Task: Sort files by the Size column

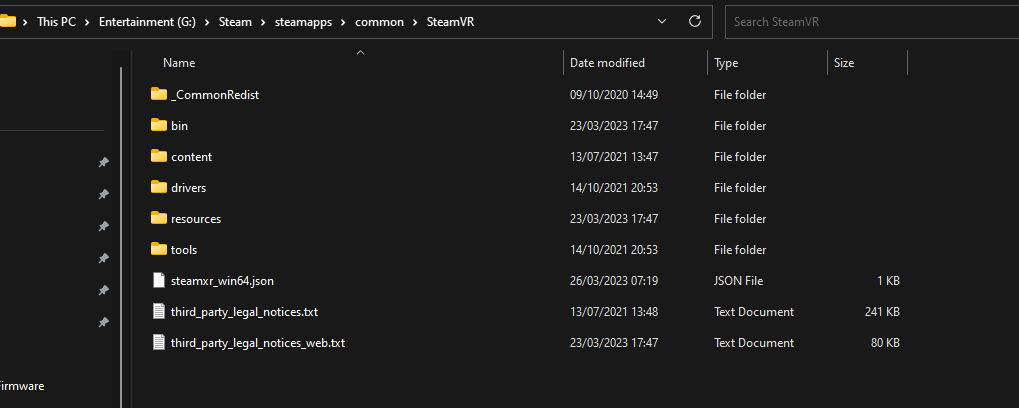Action: point(844,63)
